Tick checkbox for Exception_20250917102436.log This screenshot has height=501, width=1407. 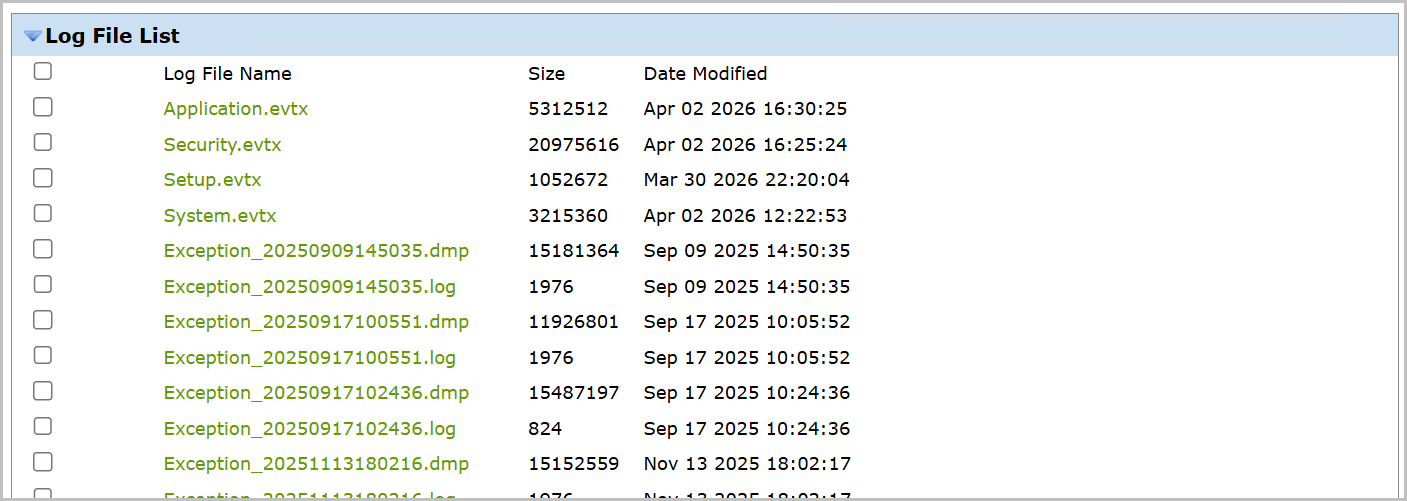point(43,426)
